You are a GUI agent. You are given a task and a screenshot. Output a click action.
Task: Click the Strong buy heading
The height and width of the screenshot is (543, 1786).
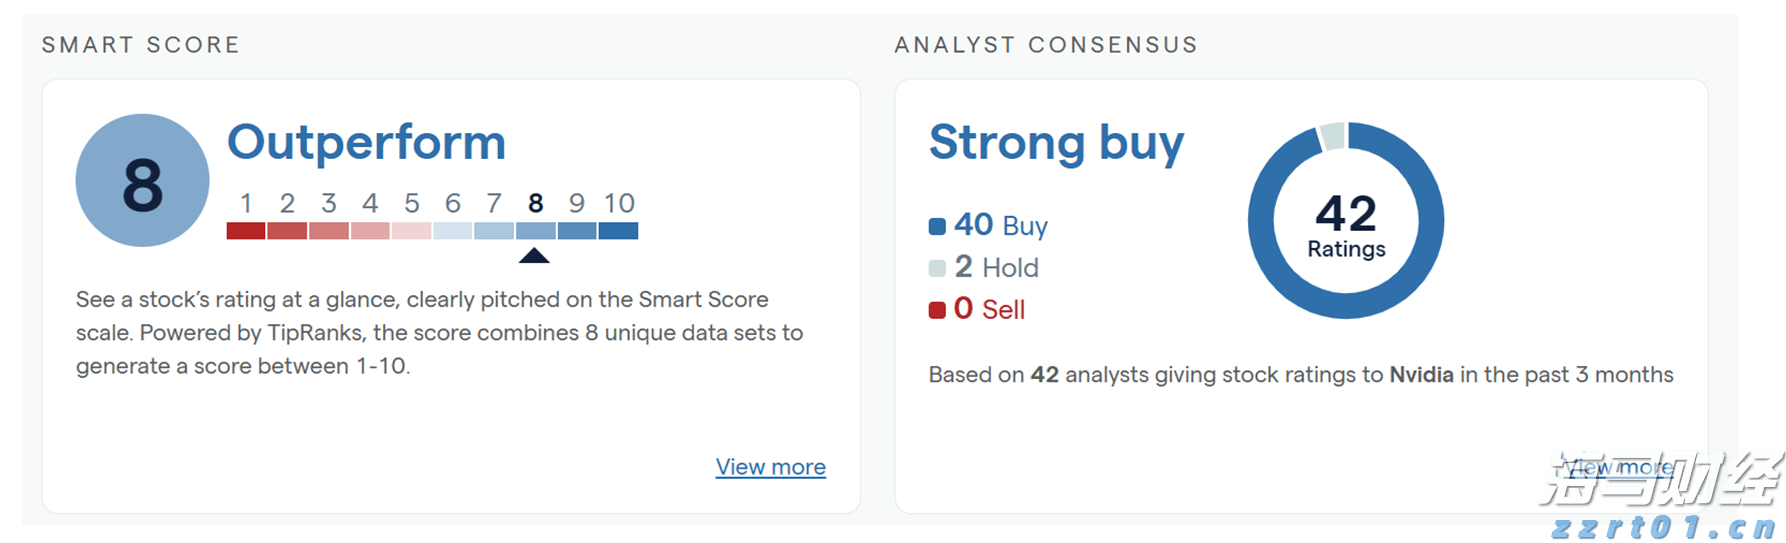point(1056,142)
